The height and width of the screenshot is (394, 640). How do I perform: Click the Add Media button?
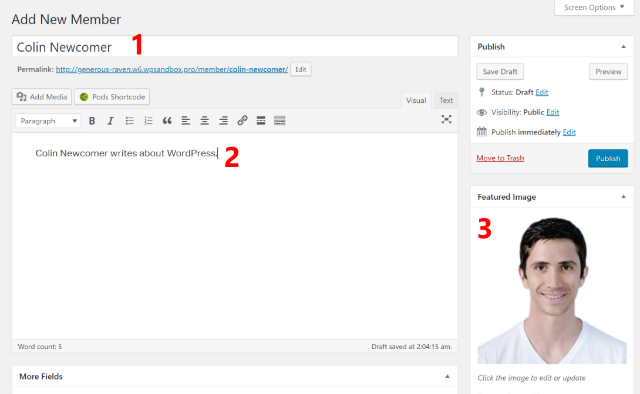coord(42,97)
